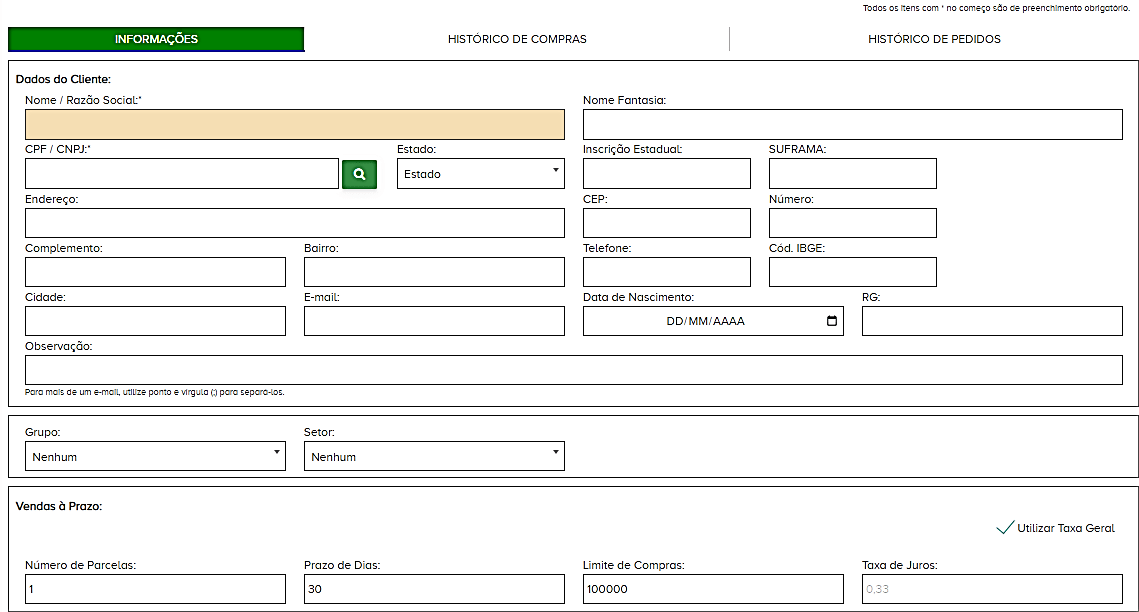Click the CPF / CNPJ text field

(181, 174)
